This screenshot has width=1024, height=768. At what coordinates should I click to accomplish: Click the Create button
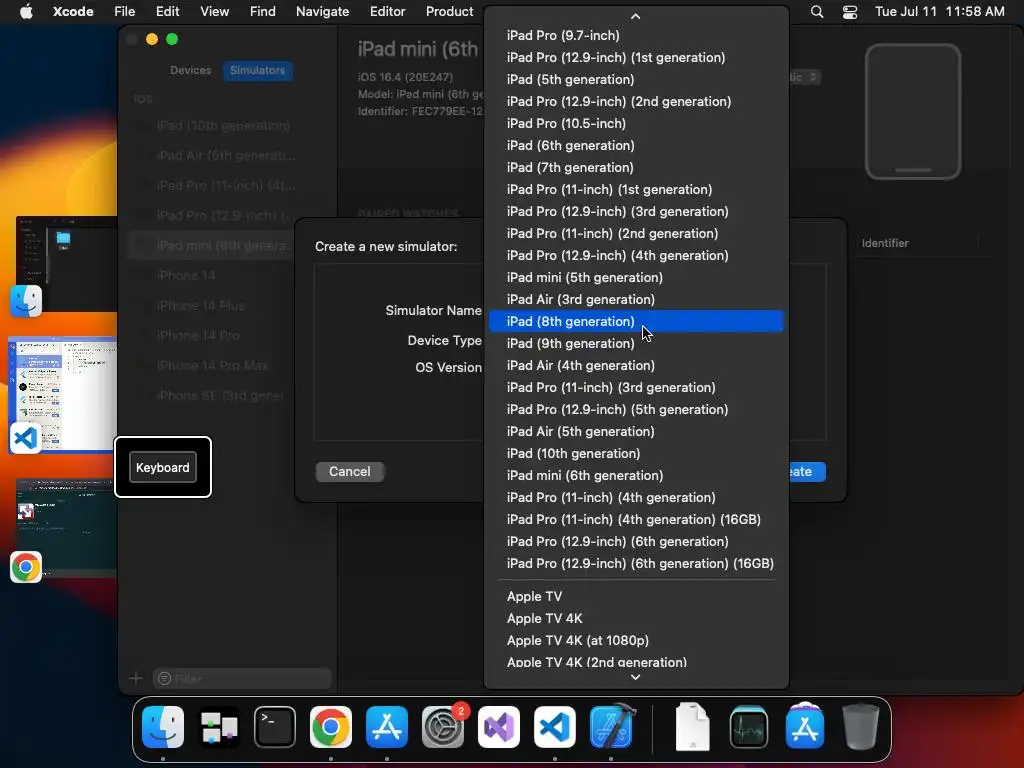coord(807,472)
